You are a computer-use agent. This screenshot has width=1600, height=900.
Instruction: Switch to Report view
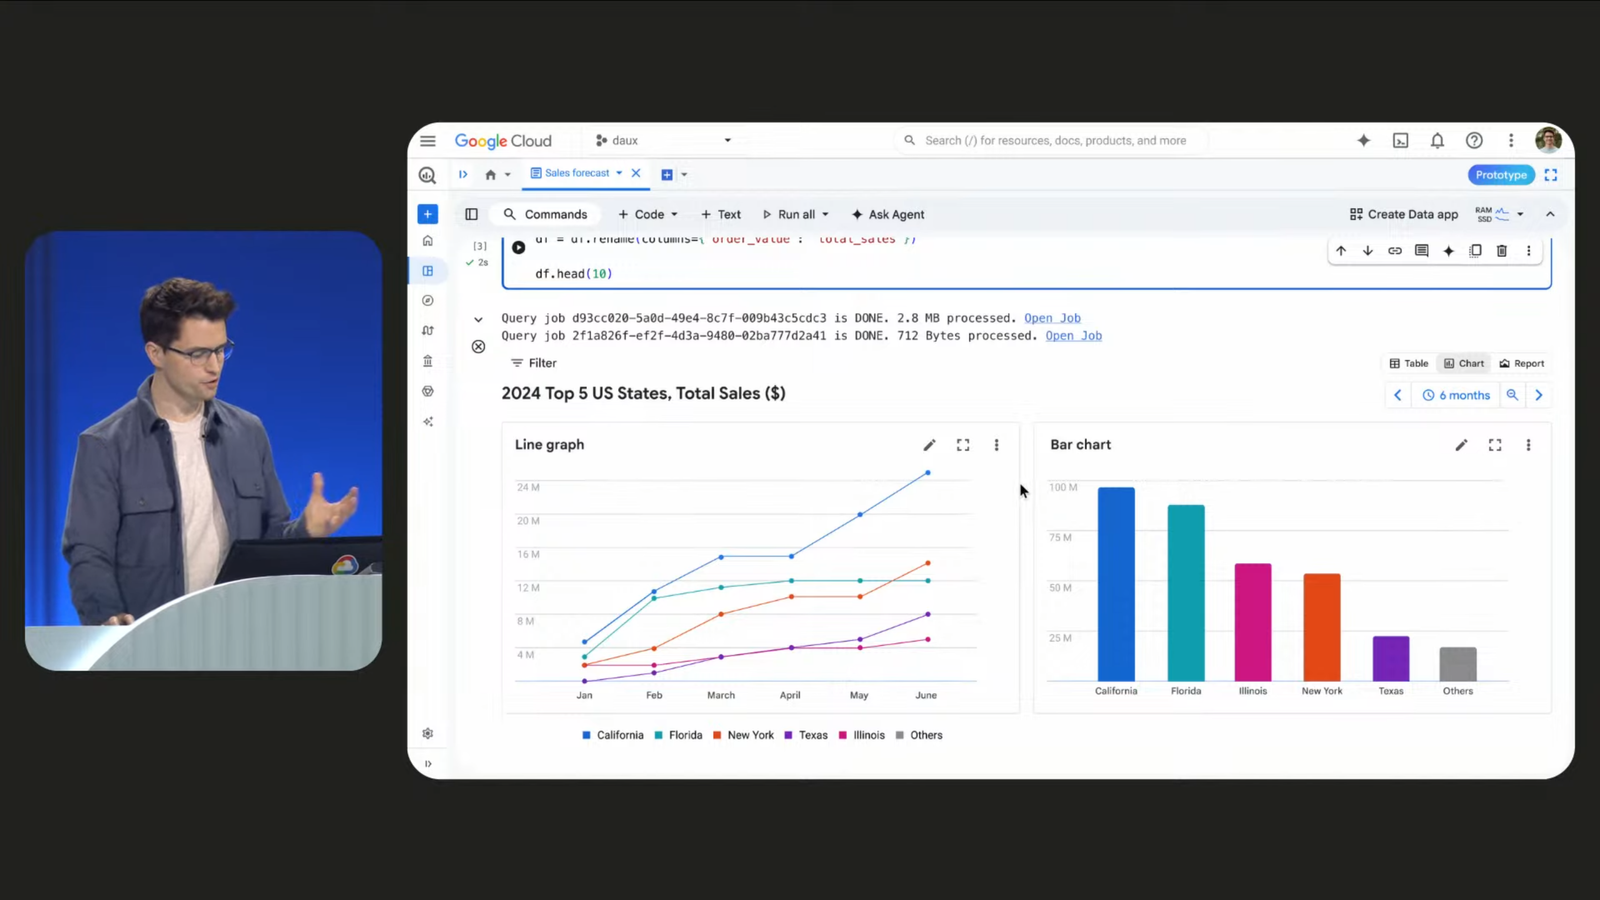pyautogui.click(x=1521, y=364)
